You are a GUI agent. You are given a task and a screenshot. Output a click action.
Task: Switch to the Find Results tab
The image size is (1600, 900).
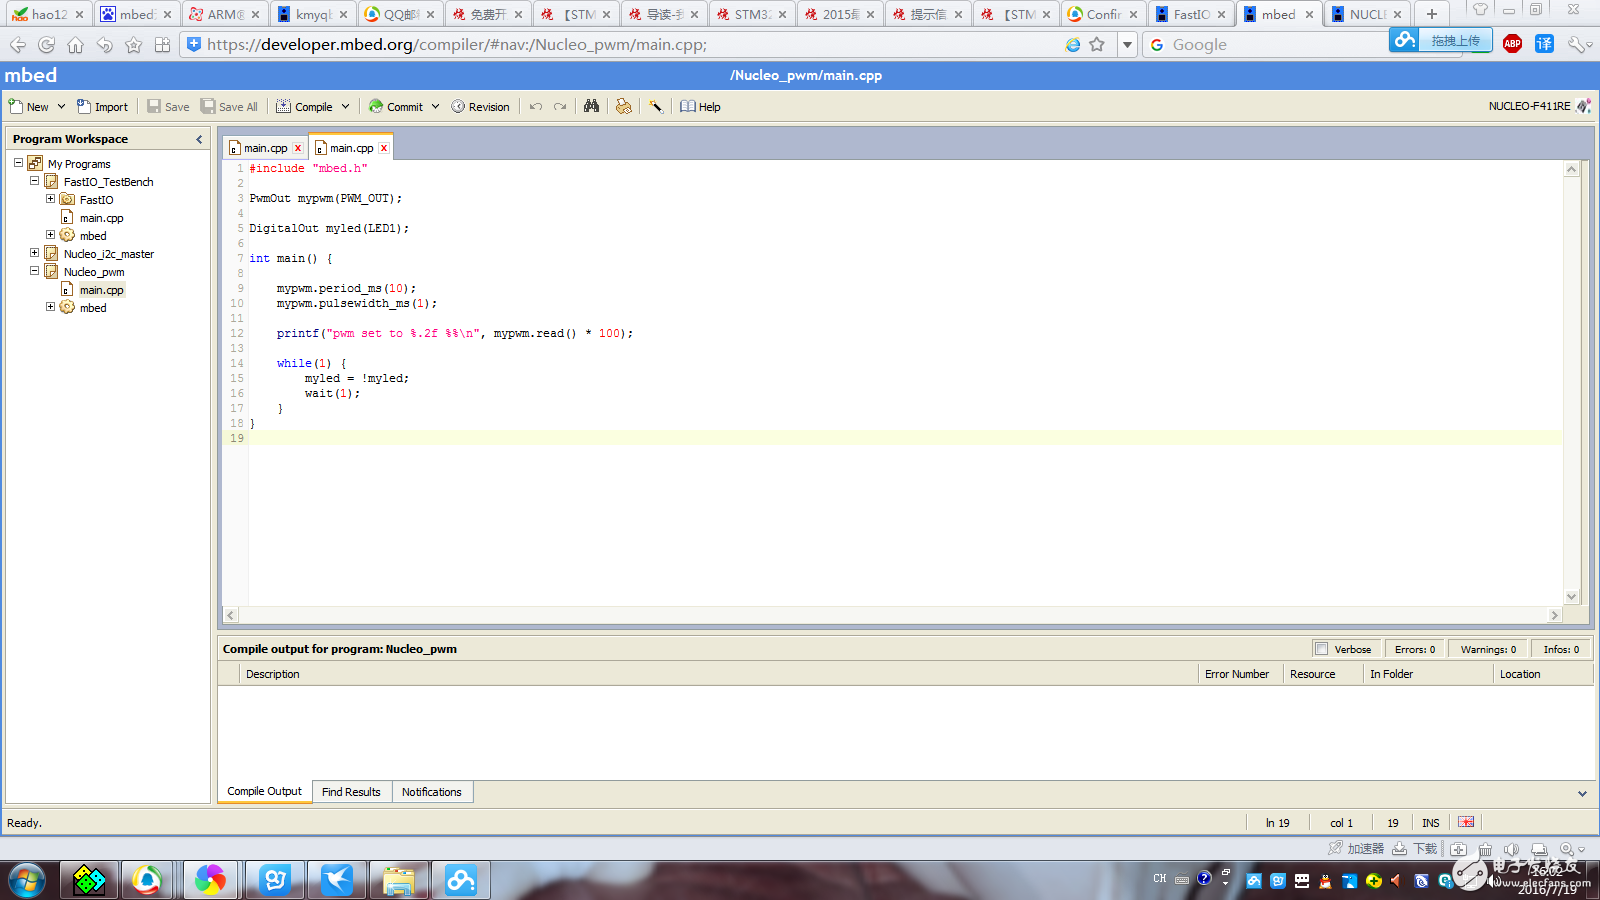coord(351,792)
